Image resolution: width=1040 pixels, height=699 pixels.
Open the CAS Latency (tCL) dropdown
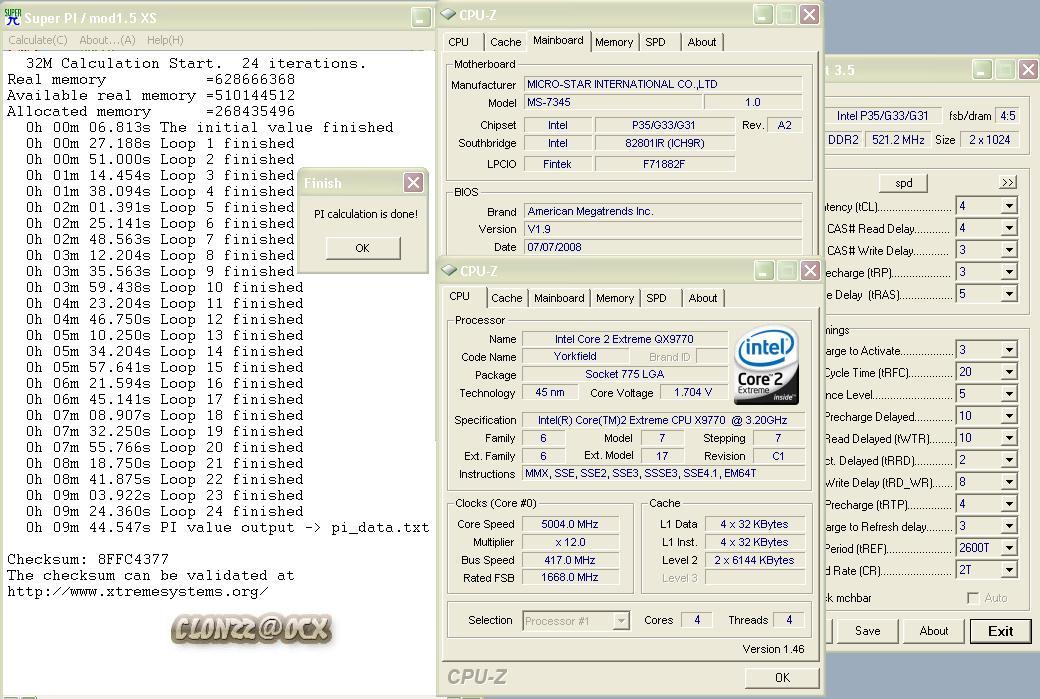pos(1009,206)
